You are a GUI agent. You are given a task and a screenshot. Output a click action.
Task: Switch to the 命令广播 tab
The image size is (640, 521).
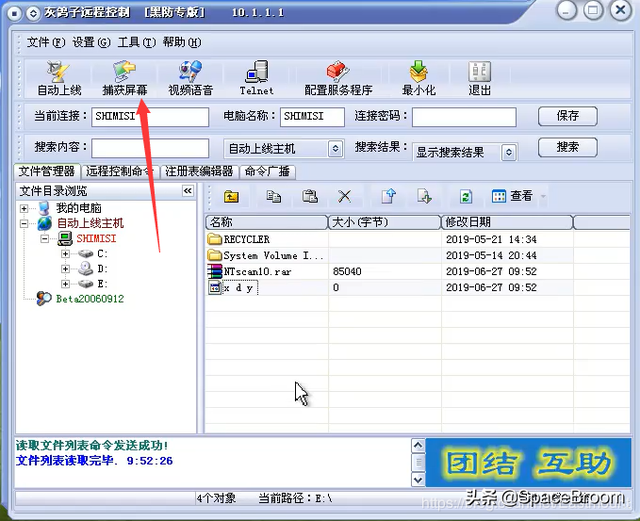coord(267,171)
